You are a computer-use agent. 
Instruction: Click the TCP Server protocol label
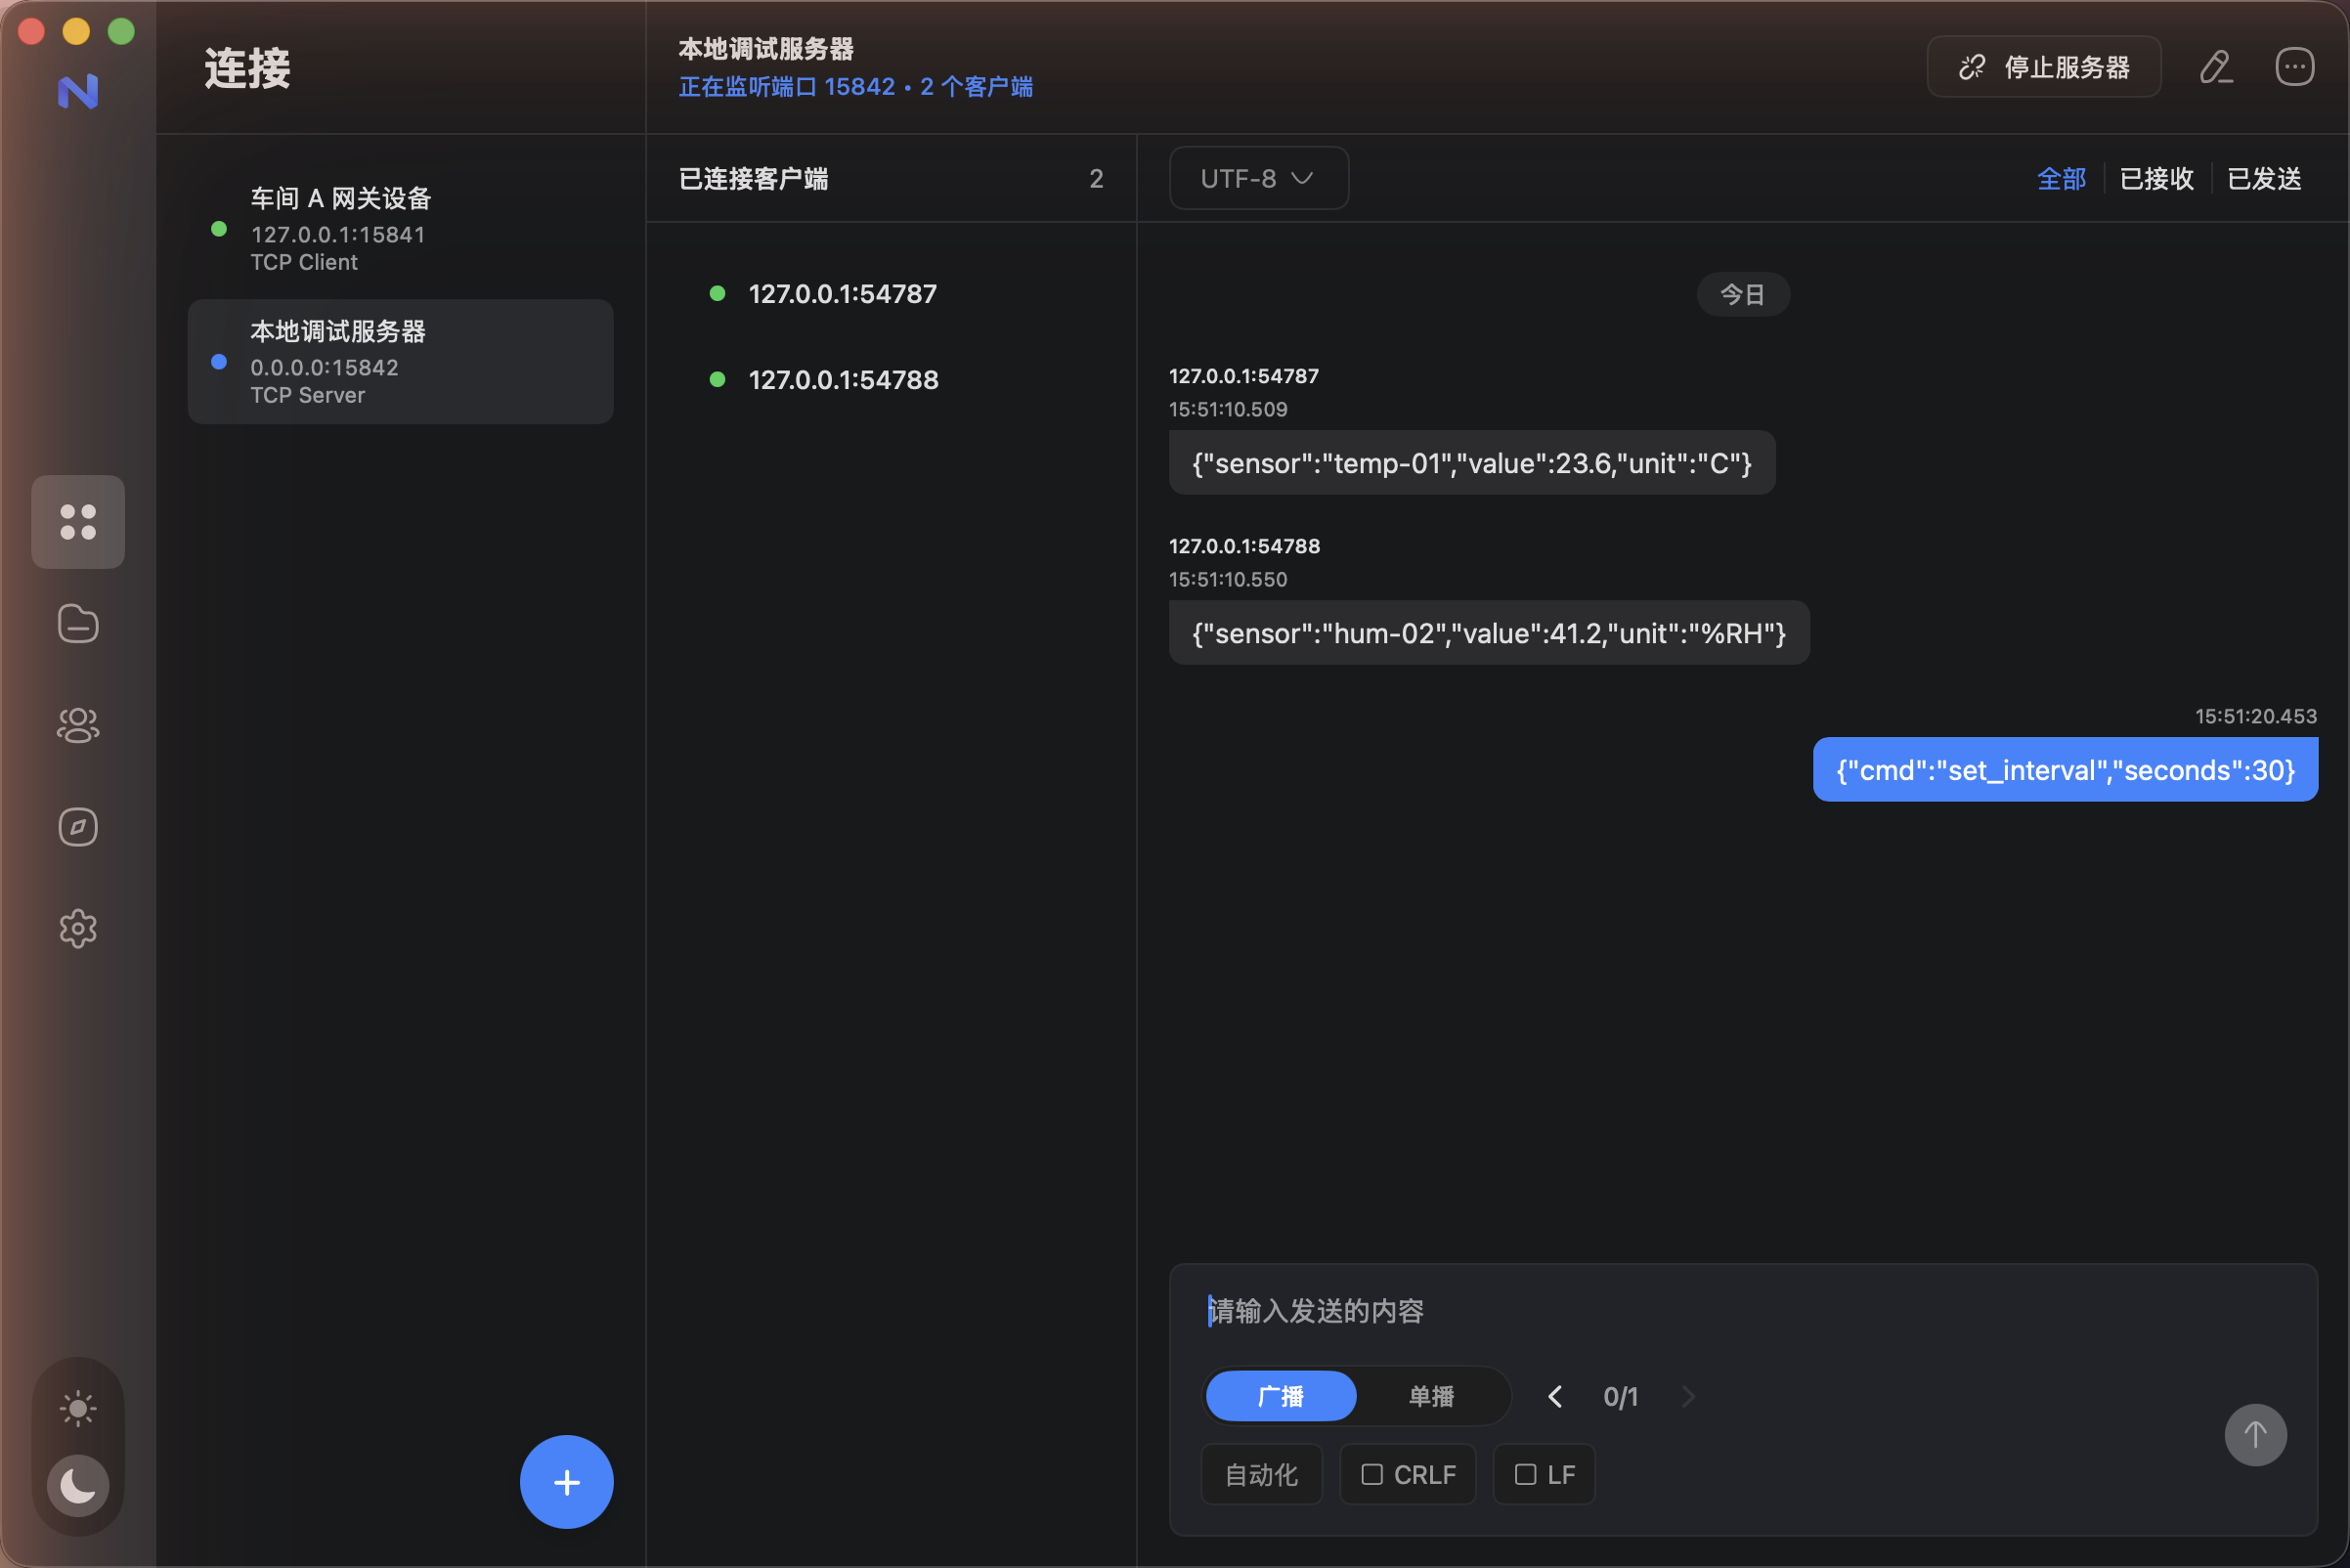point(308,395)
